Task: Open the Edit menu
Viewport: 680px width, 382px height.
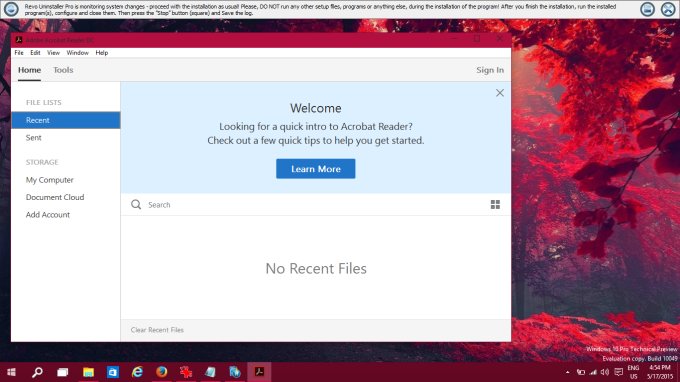Action: 35,52
